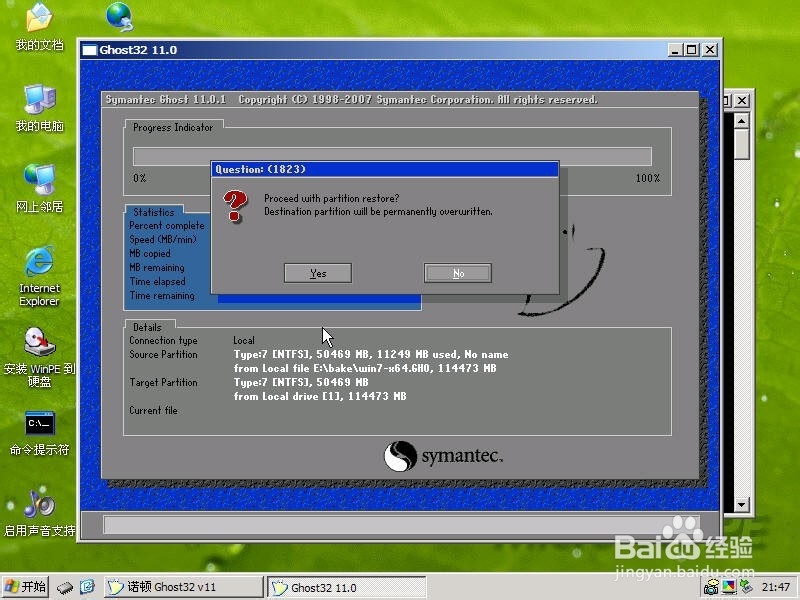
Task: Click 'Percent complete' in Statistics
Action: coord(167,225)
